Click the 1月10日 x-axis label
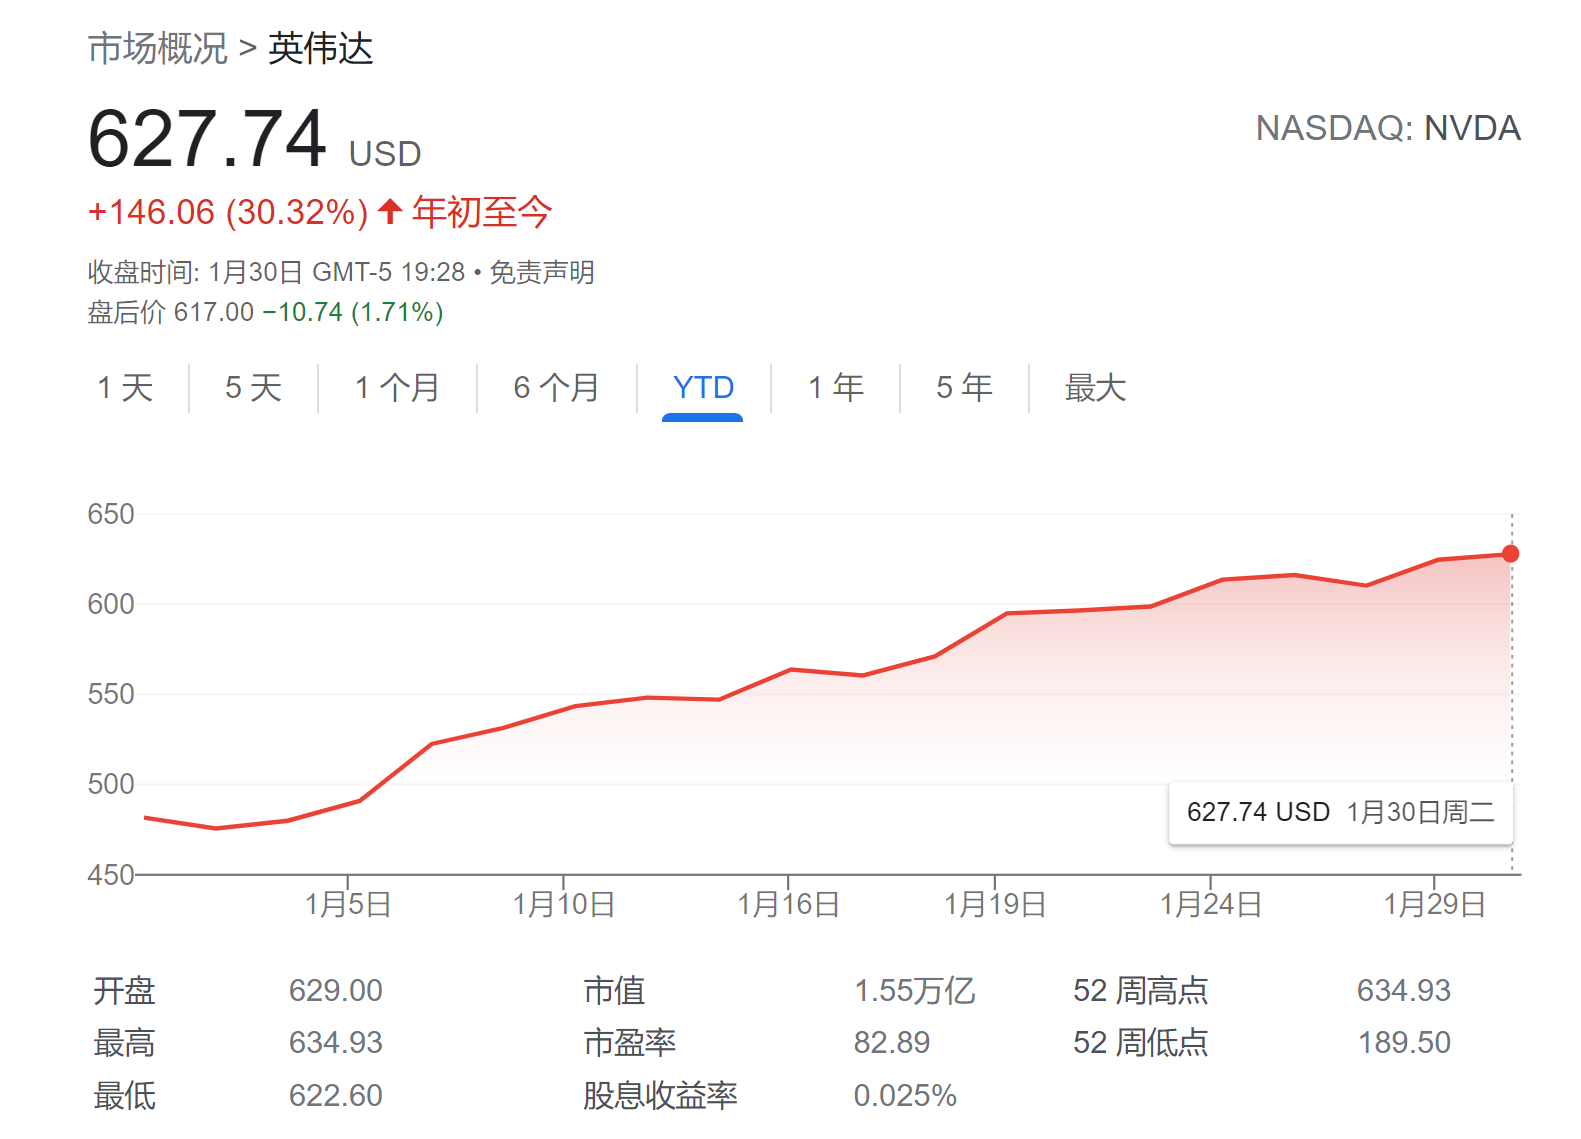Viewport: 1581px width, 1139px height. pyautogui.click(x=564, y=905)
